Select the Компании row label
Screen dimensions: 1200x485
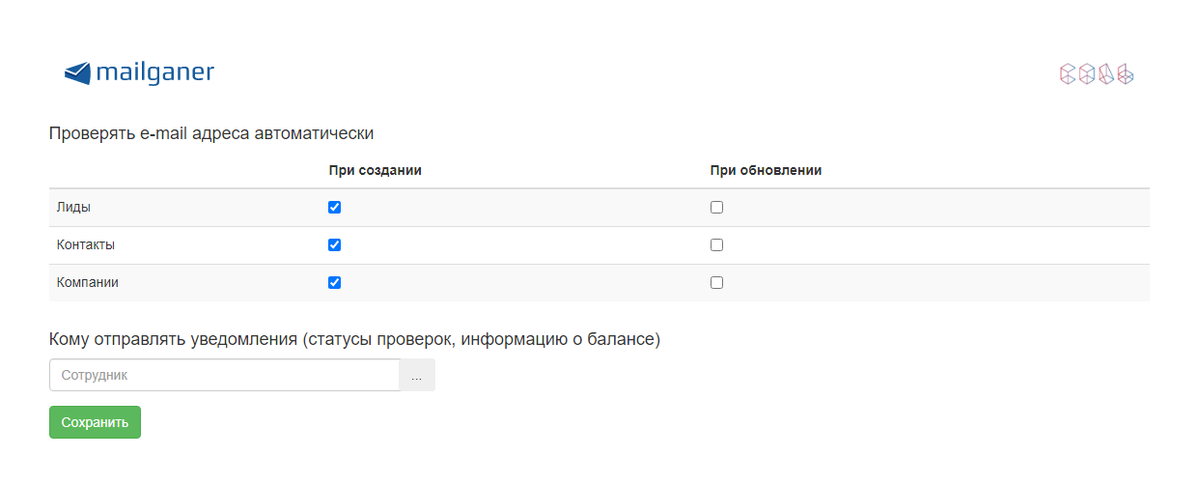[88, 283]
